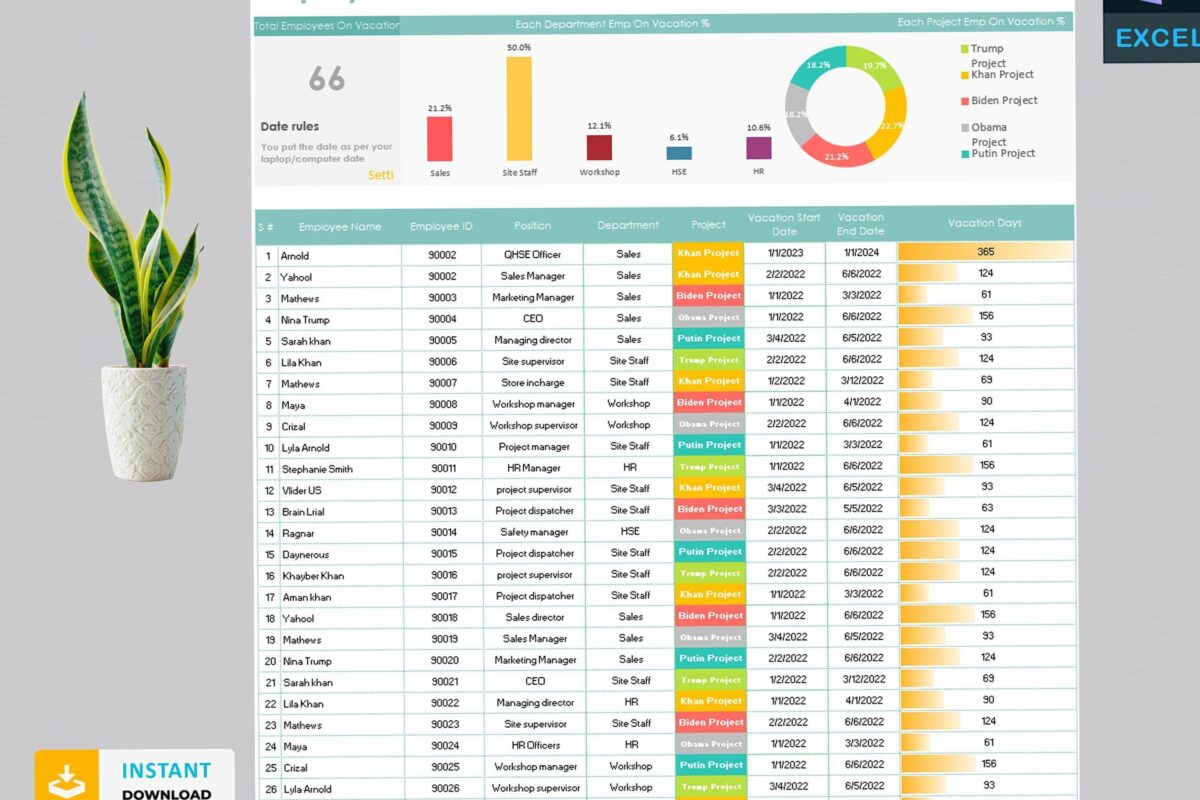This screenshot has height=800, width=1200.
Task: Open the Project column header filter
Action: tap(708, 225)
